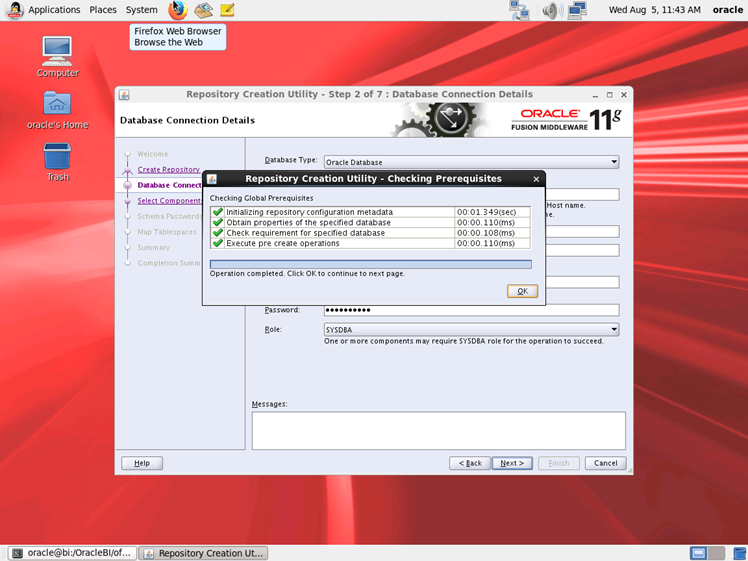Screen dimensions: 748x561
Task: Minimize the Repository Creation Utility window
Action: (595, 95)
